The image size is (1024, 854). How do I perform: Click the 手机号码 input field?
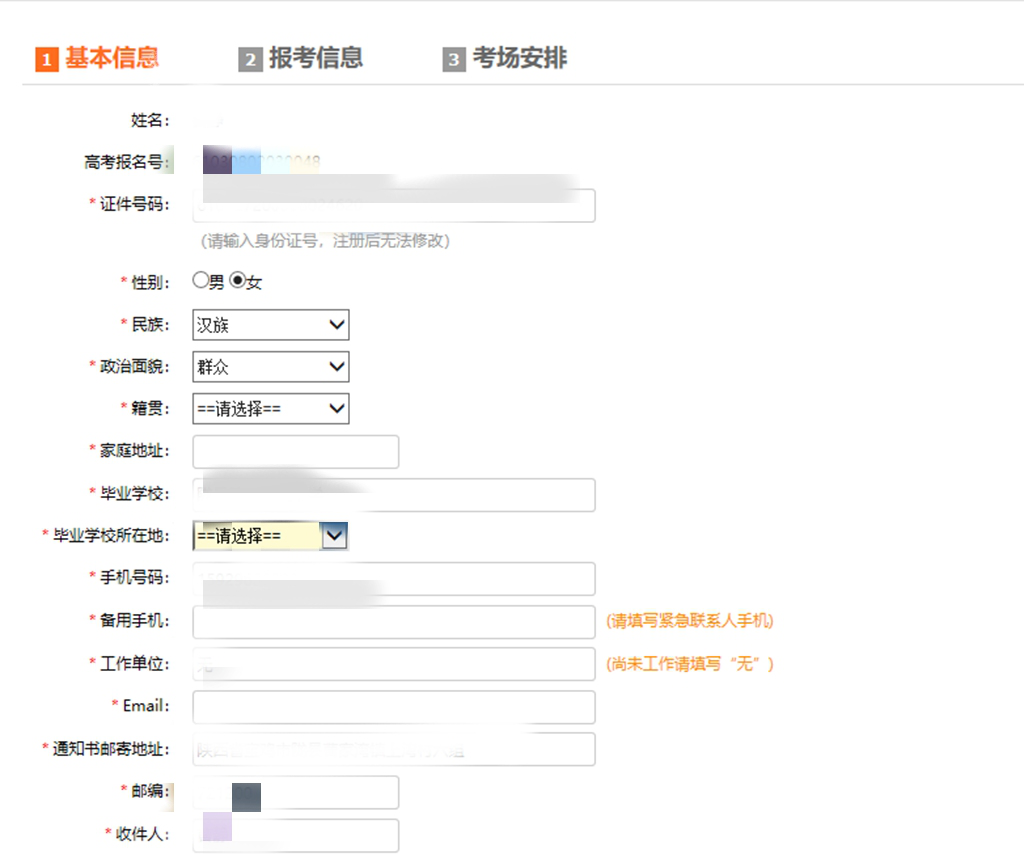(x=394, y=579)
